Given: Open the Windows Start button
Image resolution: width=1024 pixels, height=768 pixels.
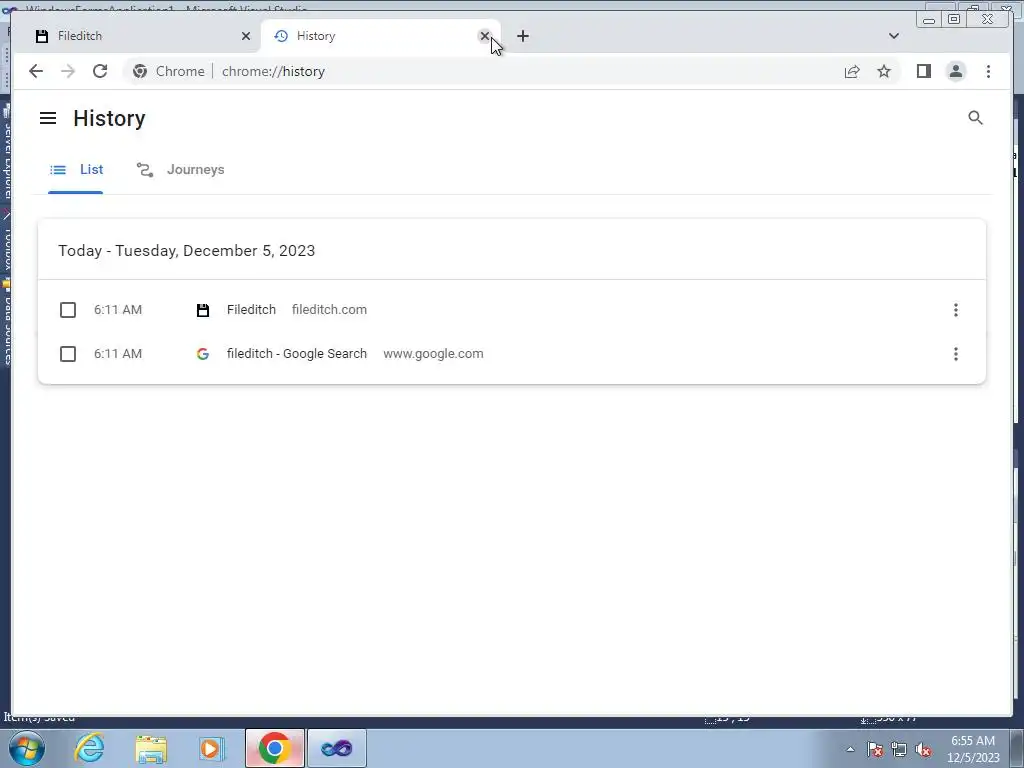Looking at the screenshot, I should coord(27,748).
